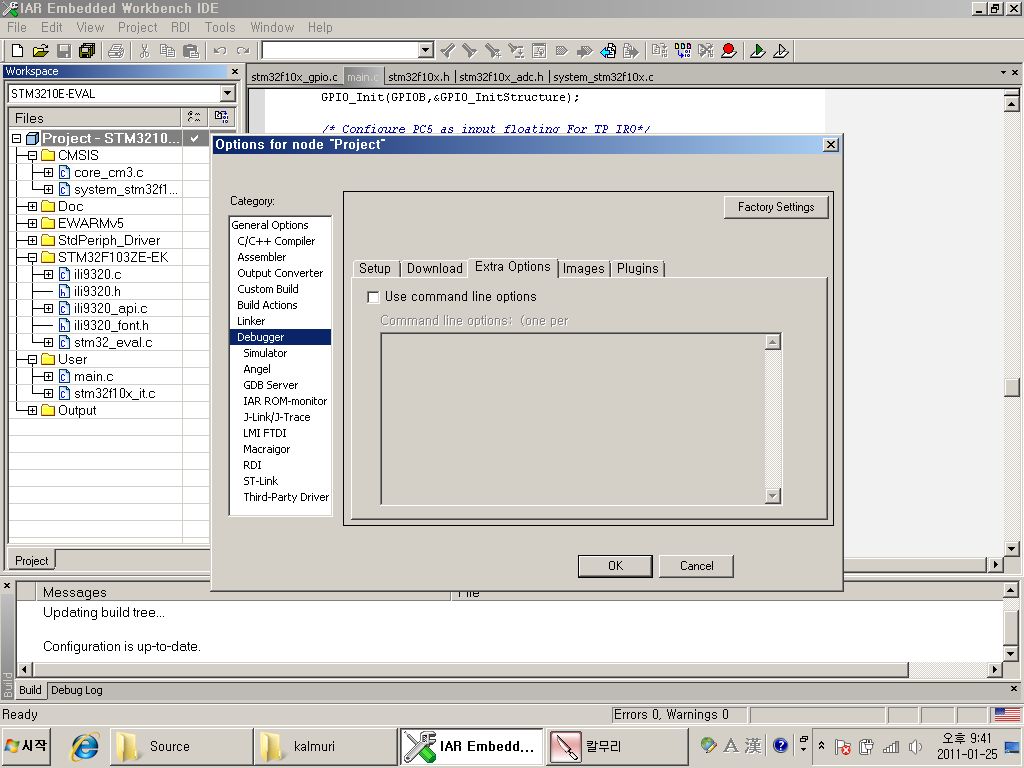
Task: Open the Tools menu
Action: pos(219,27)
